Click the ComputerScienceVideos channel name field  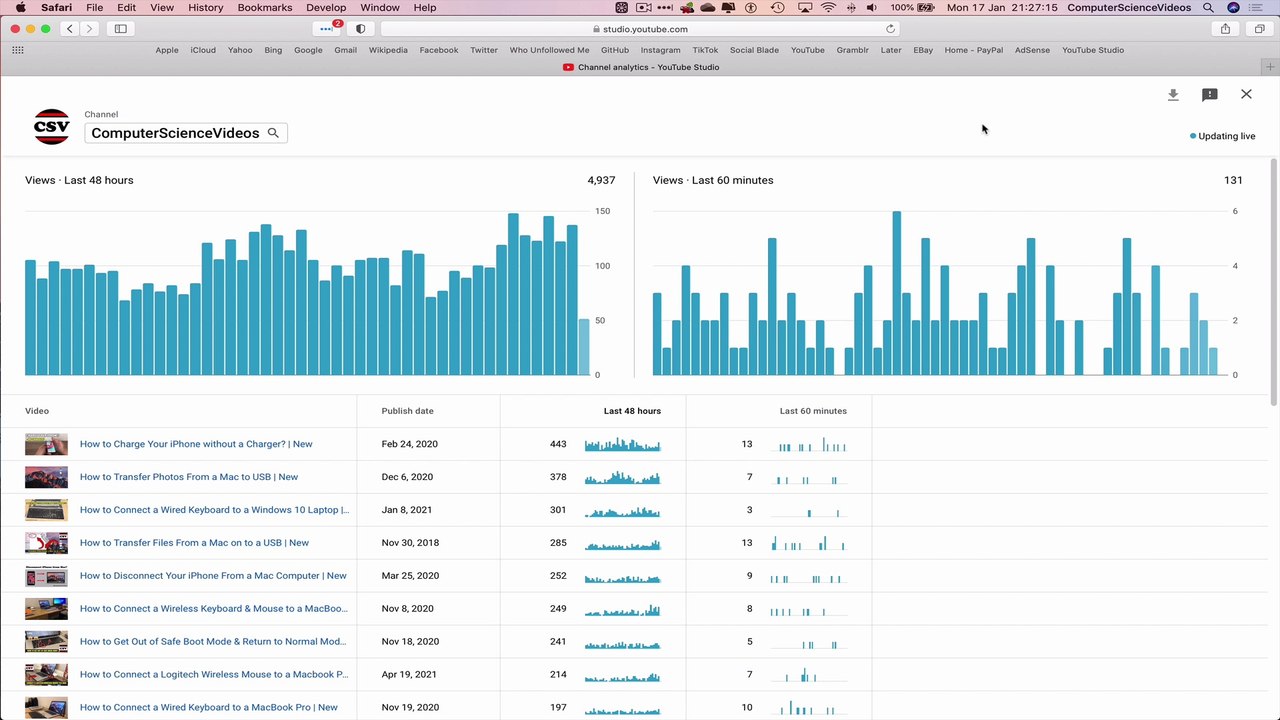pyautogui.click(x=186, y=133)
